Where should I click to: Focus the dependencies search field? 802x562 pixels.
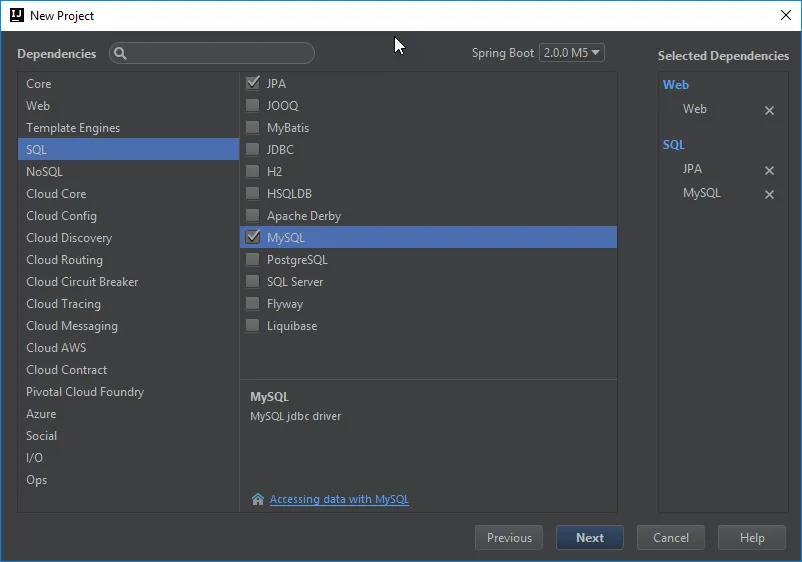(212, 53)
